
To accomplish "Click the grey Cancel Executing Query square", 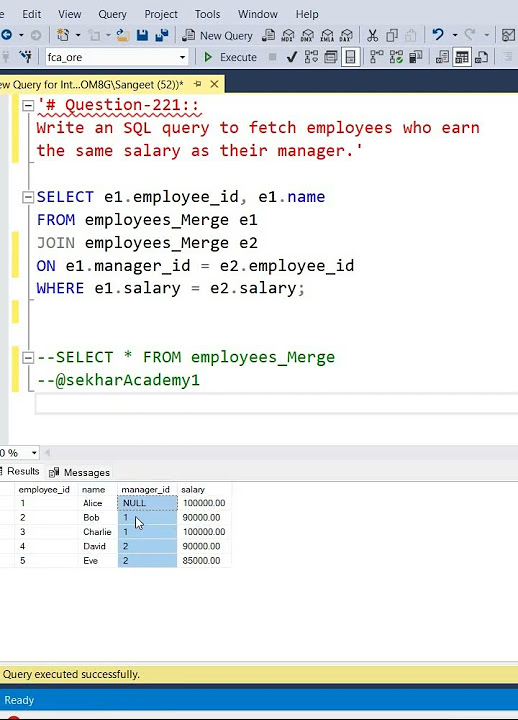I will tap(272, 57).
